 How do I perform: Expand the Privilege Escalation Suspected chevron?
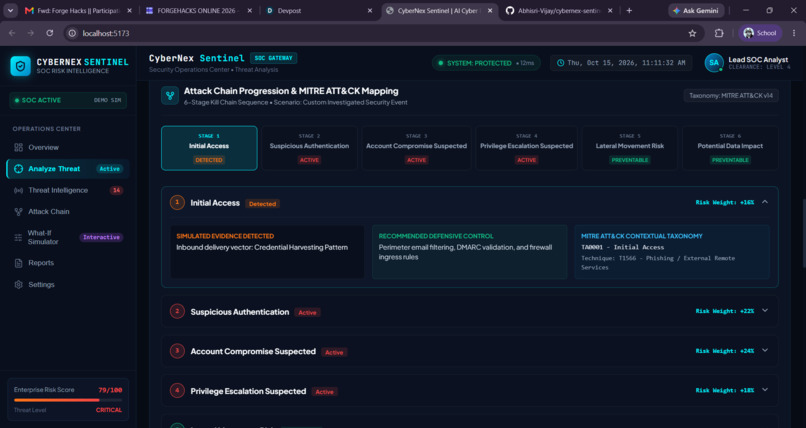point(765,390)
